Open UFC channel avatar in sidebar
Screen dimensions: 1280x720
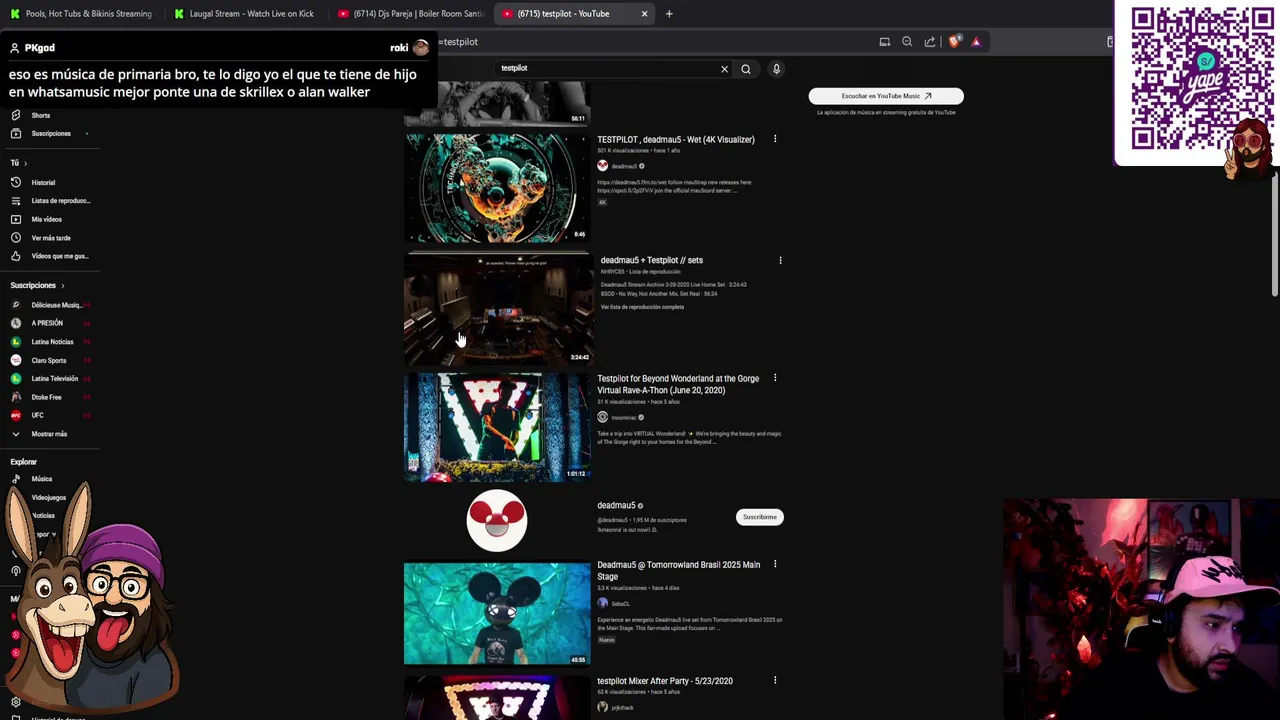point(15,415)
